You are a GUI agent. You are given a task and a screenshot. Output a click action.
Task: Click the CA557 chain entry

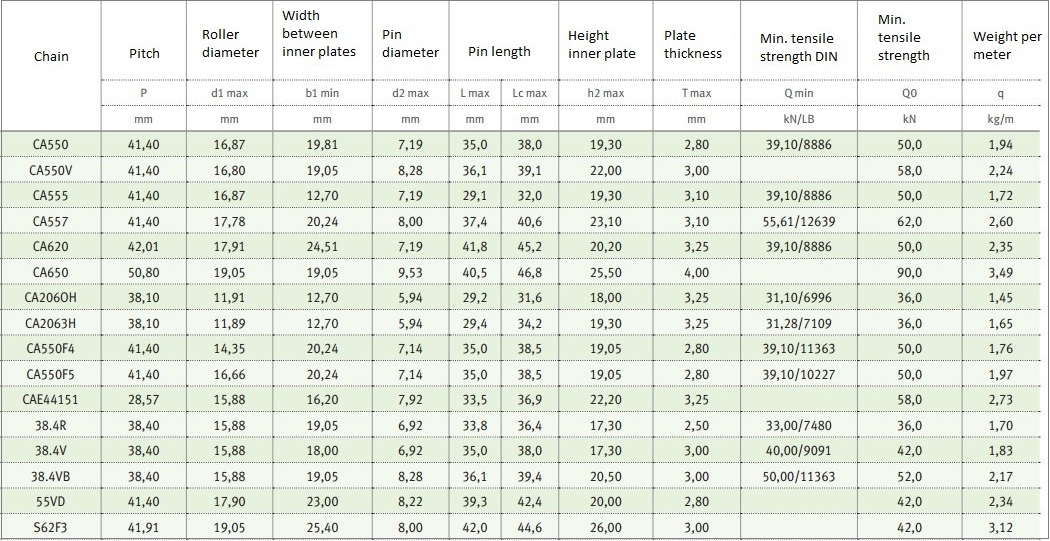(x=51, y=221)
